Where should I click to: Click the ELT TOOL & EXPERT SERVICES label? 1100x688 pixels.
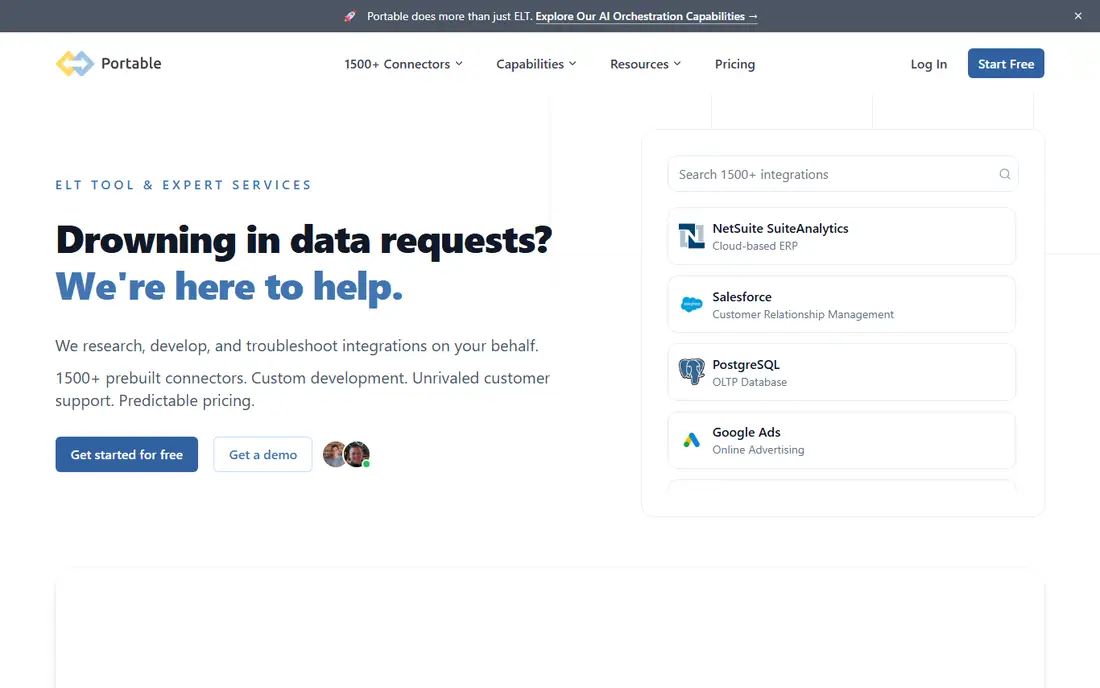tap(184, 185)
